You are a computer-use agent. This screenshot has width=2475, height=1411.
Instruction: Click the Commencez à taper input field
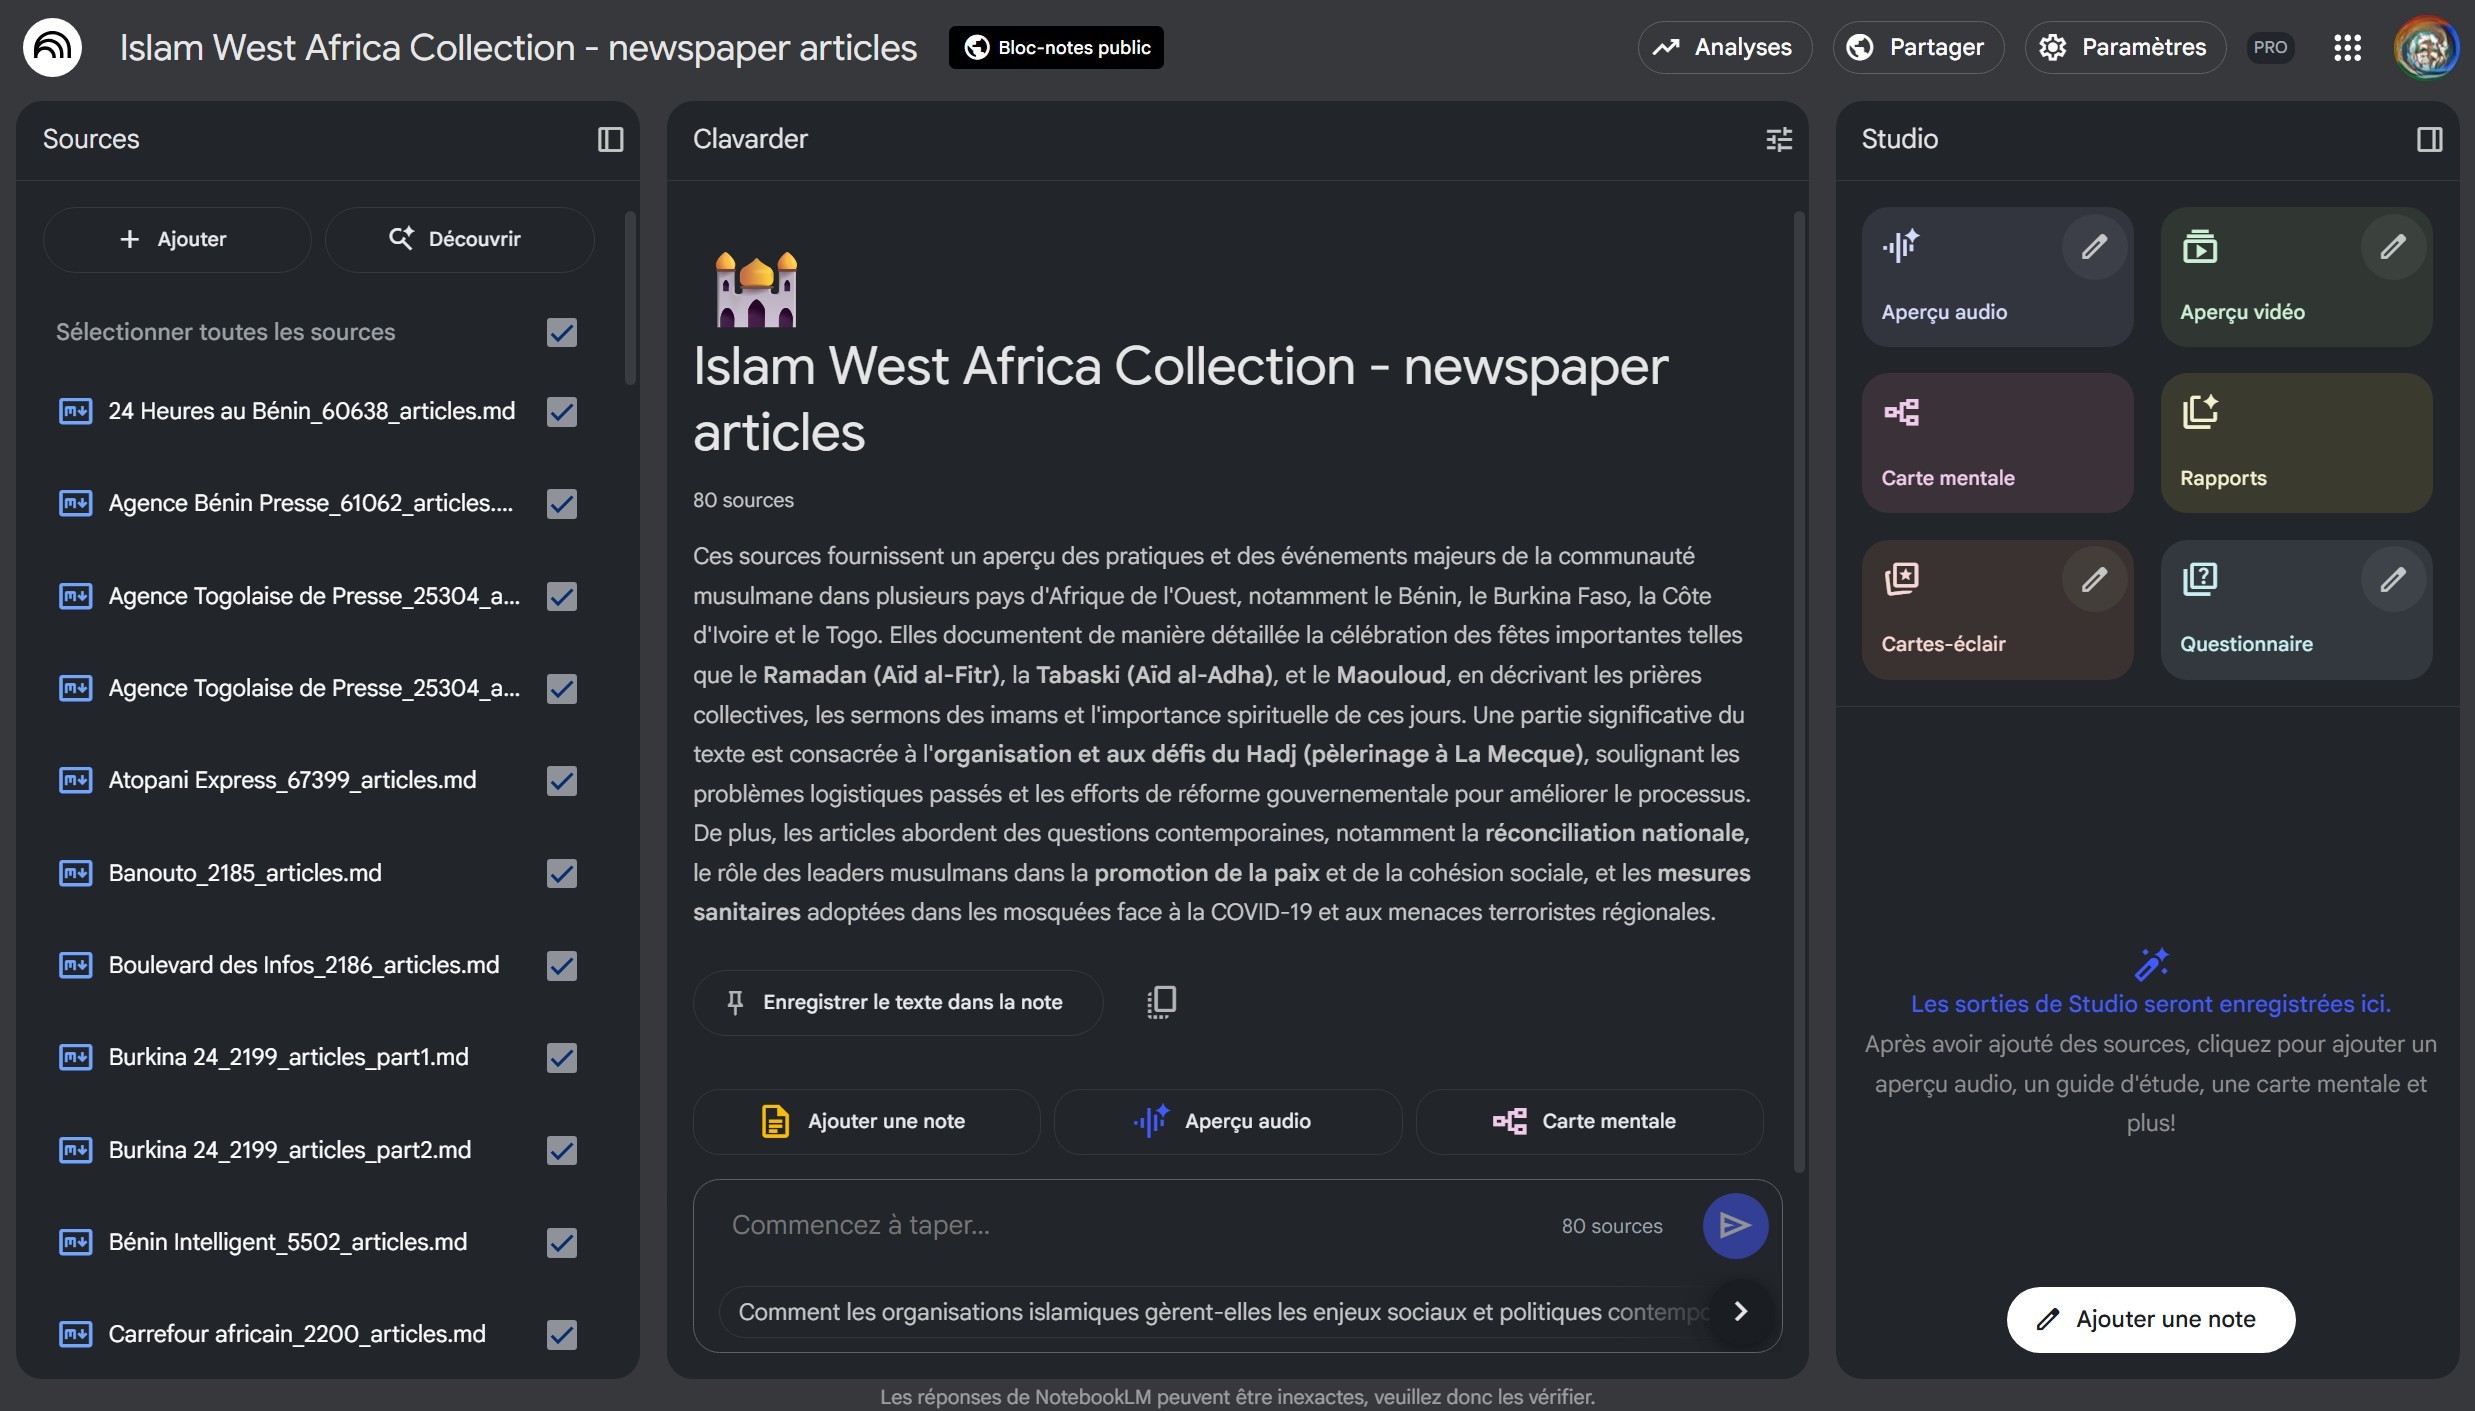click(1100, 1225)
